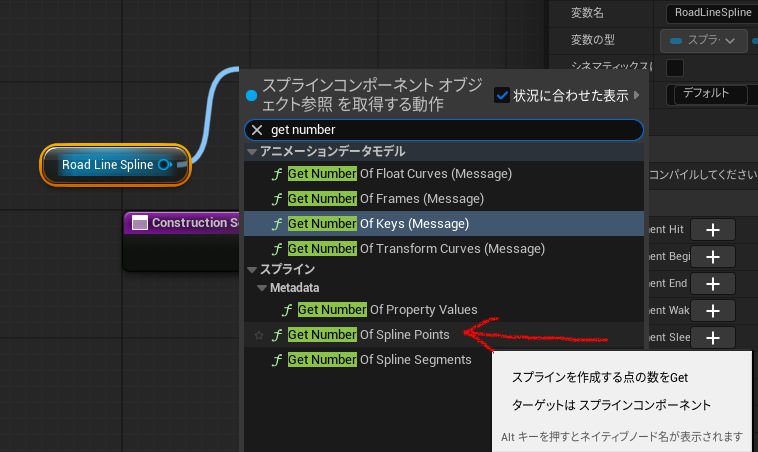758x452 pixels.
Task: Collapse the アニメーションデータモデル category
Action: click(x=252, y=152)
